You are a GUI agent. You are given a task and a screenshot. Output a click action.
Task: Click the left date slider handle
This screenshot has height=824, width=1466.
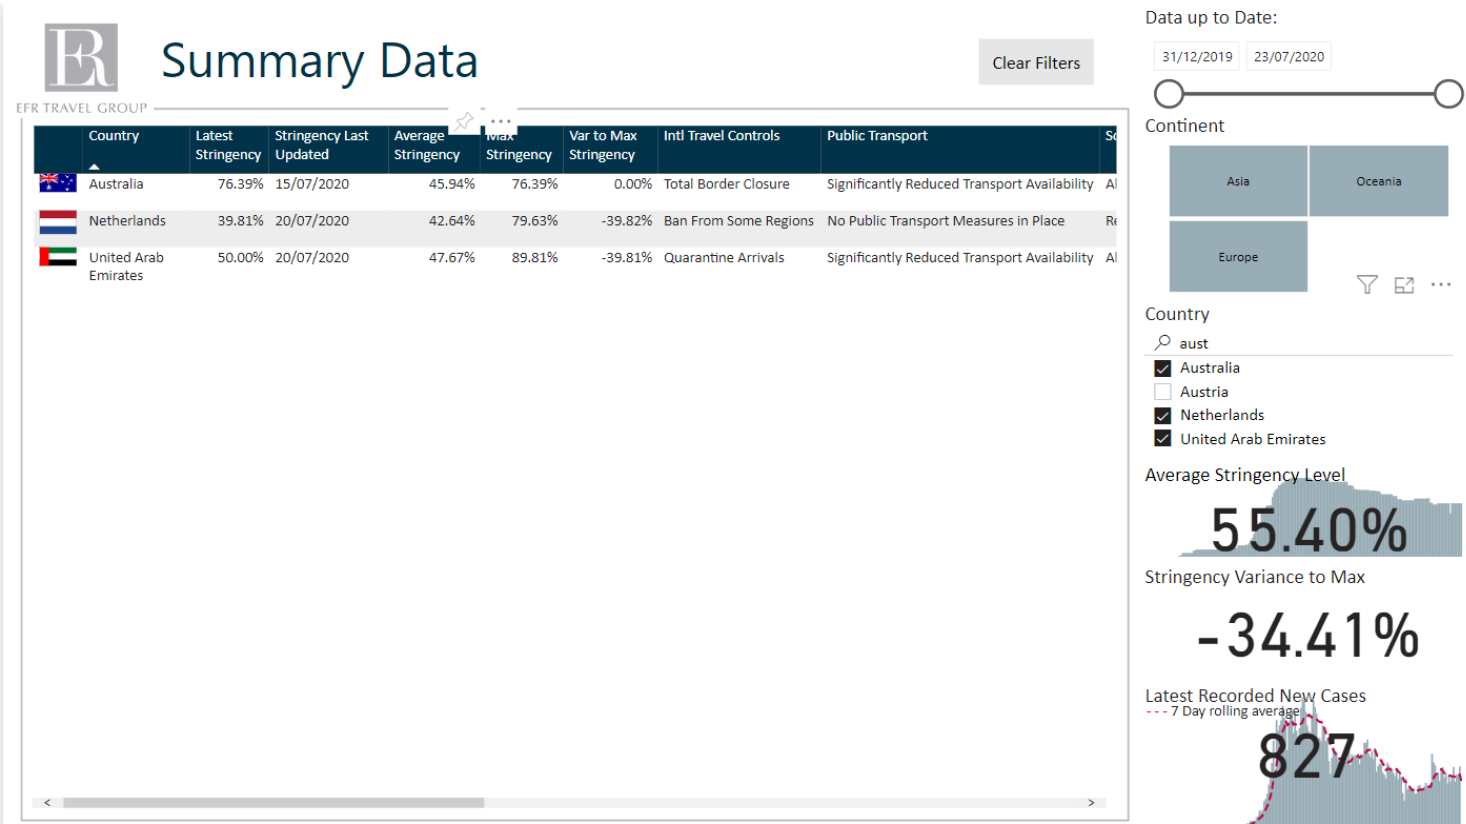(x=1169, y=94)
